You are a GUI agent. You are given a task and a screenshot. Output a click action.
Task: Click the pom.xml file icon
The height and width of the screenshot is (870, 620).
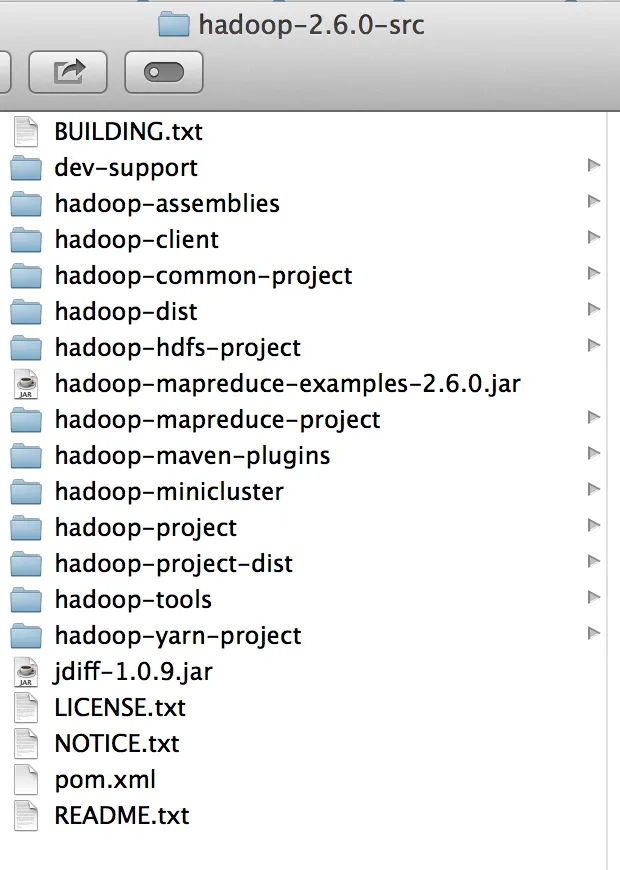tap(26, 780)
